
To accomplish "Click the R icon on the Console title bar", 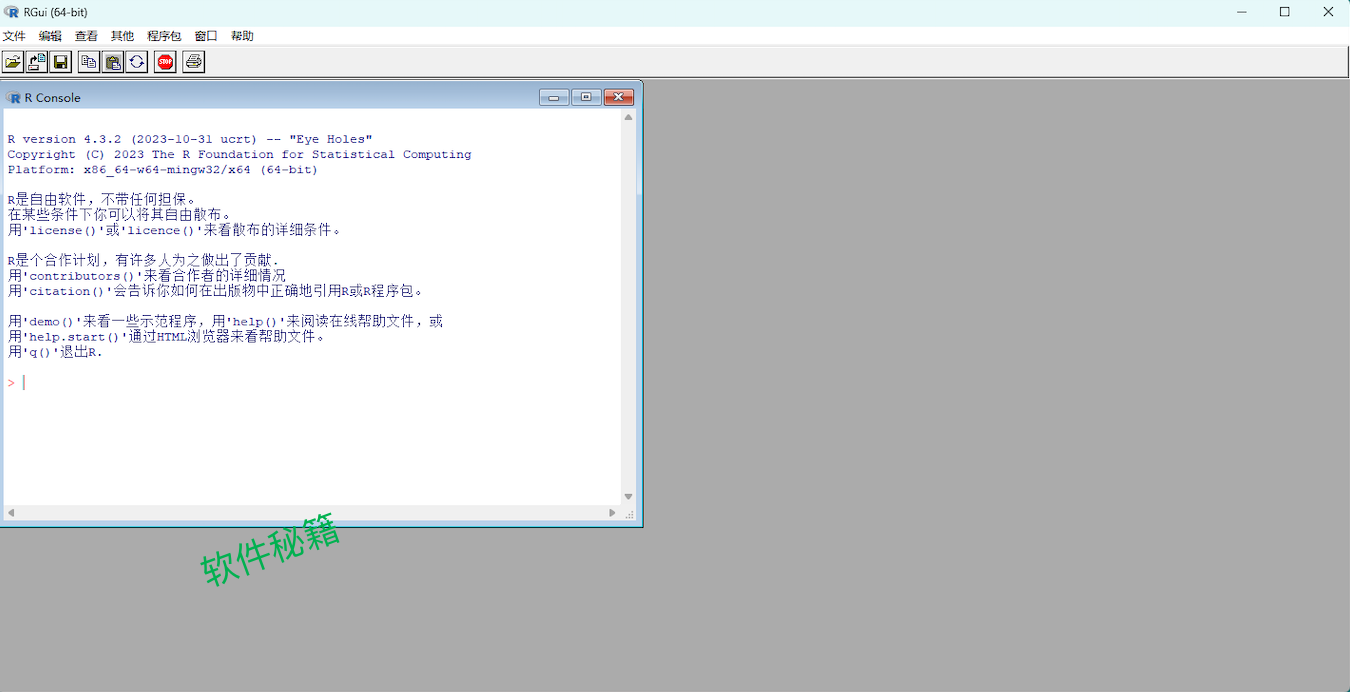I will coord(13,97).
